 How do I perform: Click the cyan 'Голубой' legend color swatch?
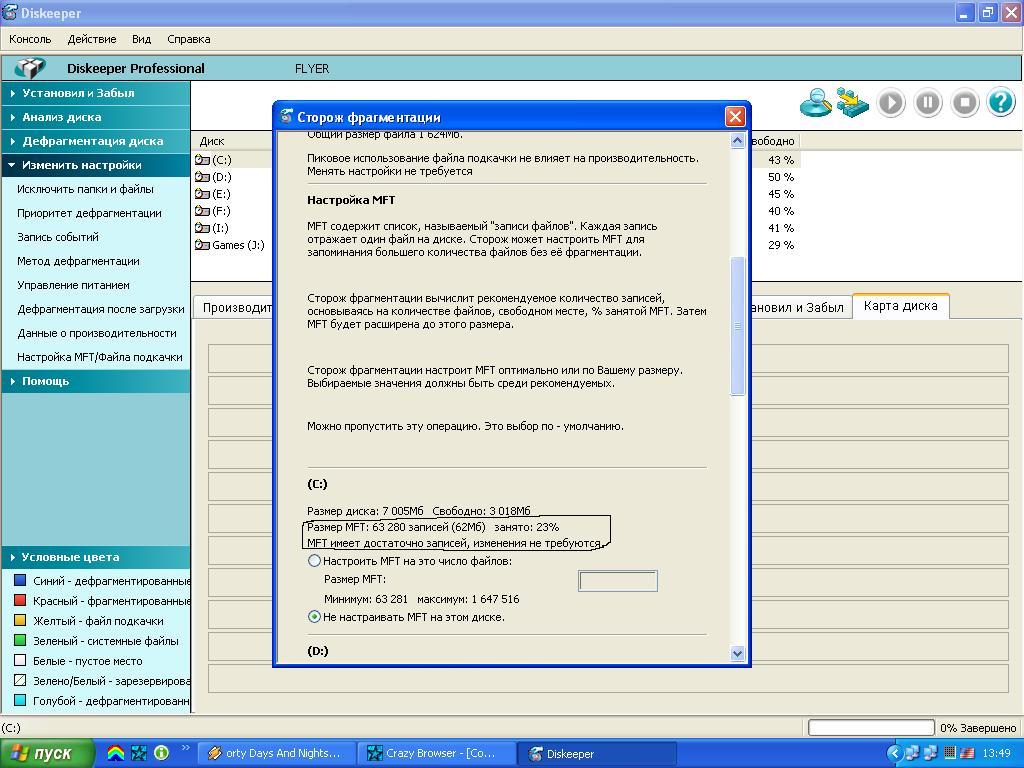(x=20, y=701)
